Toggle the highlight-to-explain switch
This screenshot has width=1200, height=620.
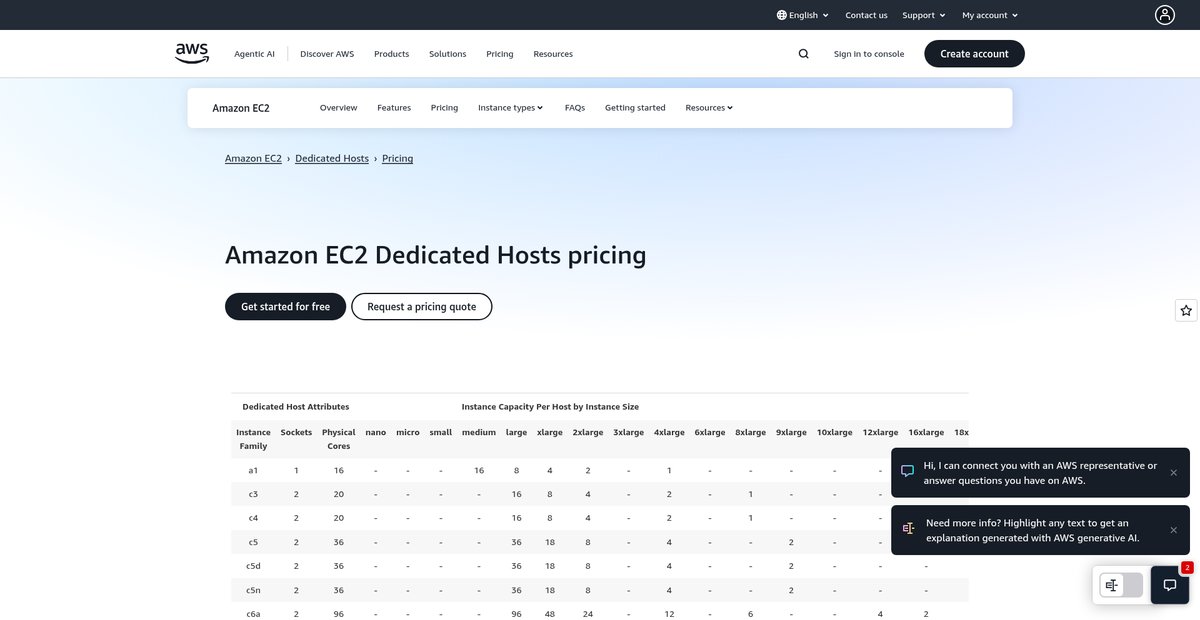coord(1121,585)
